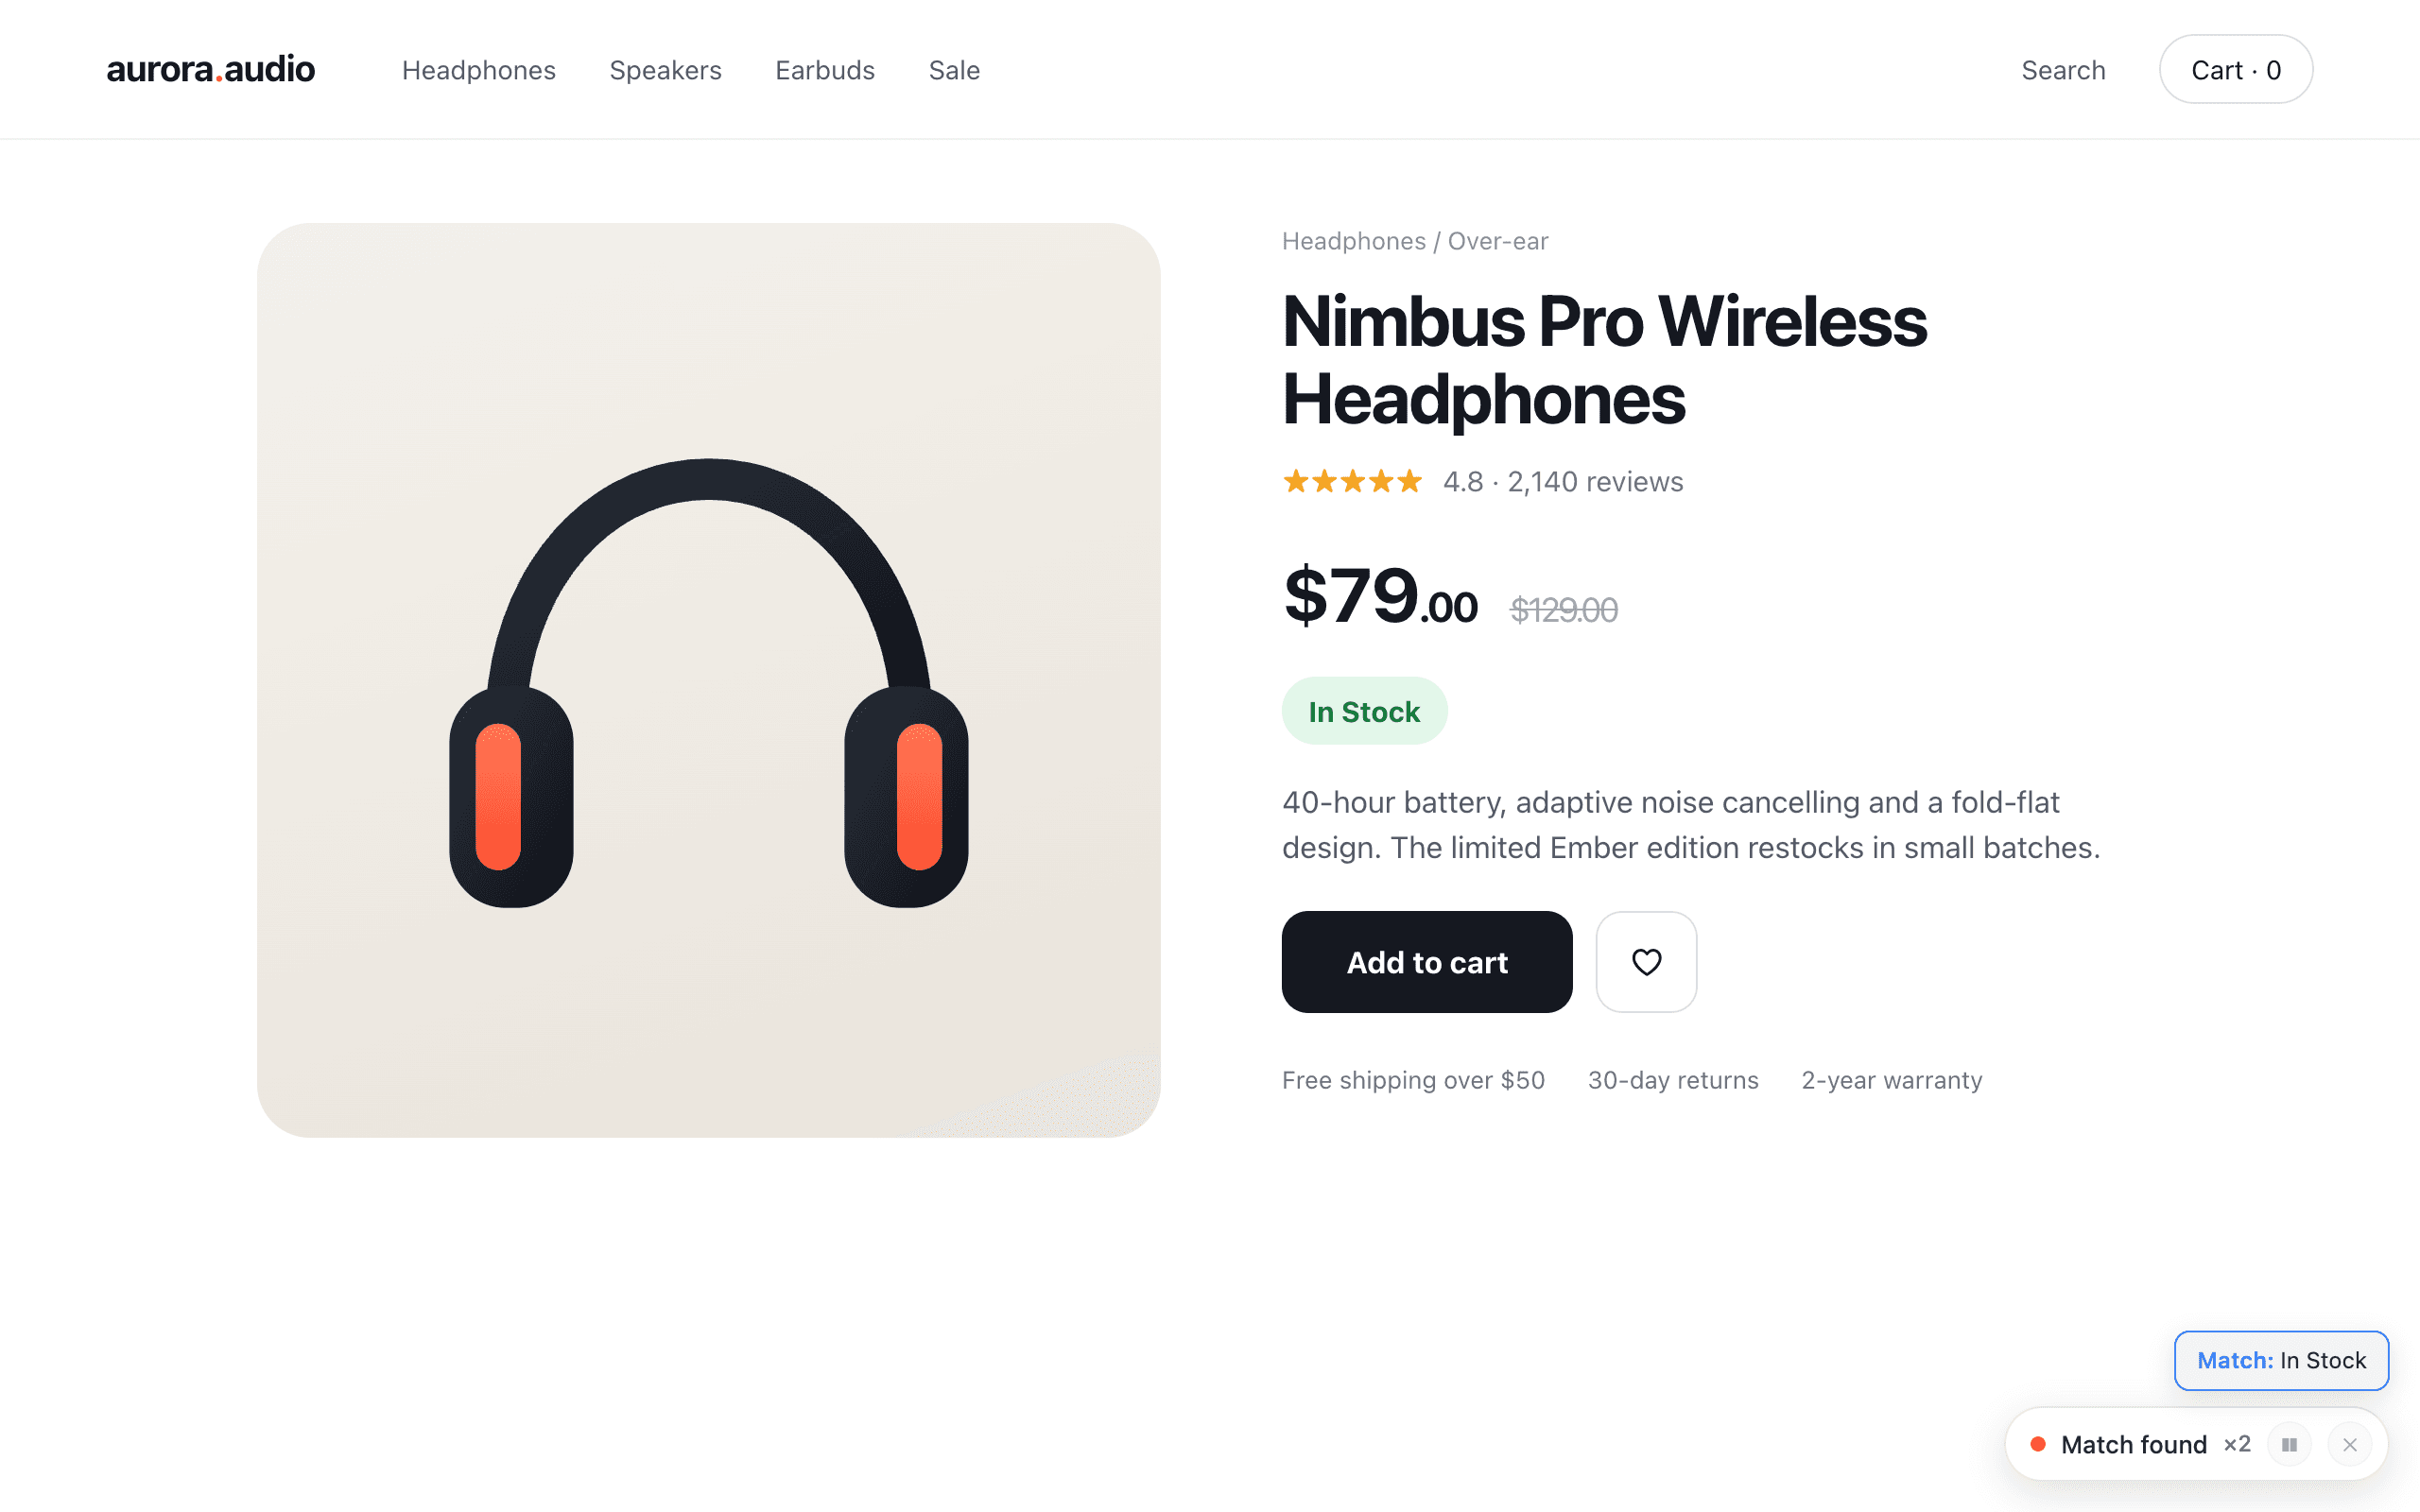This screenshot has height=1512, width=2420.
Task: Navigate to Earbuds section
Action: tap(825, 70)
